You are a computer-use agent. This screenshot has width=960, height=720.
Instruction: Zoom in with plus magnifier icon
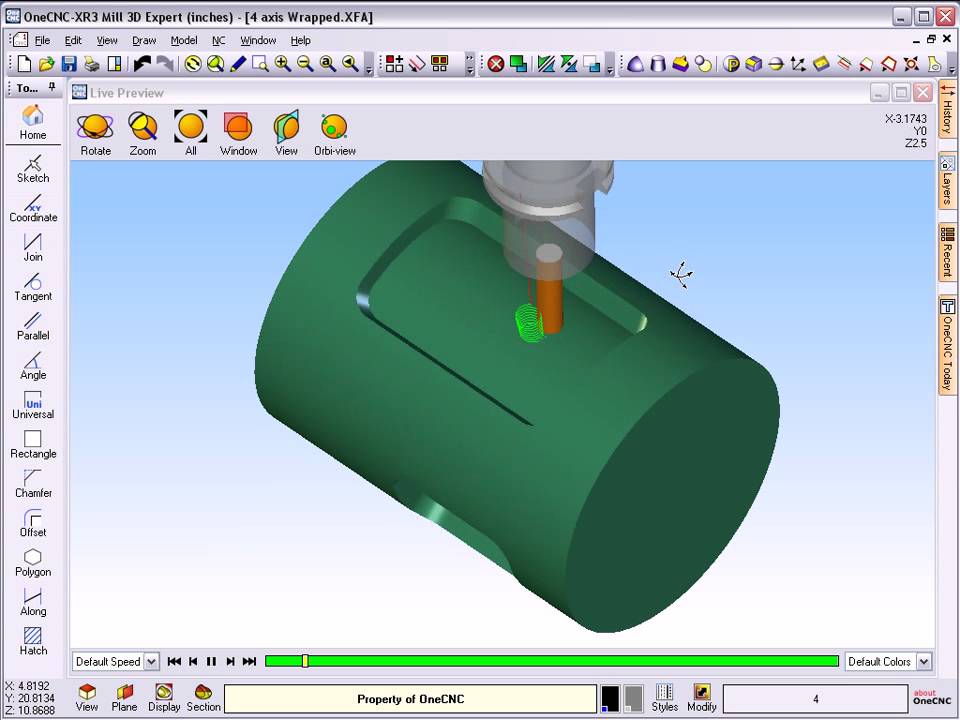[283, 64]
